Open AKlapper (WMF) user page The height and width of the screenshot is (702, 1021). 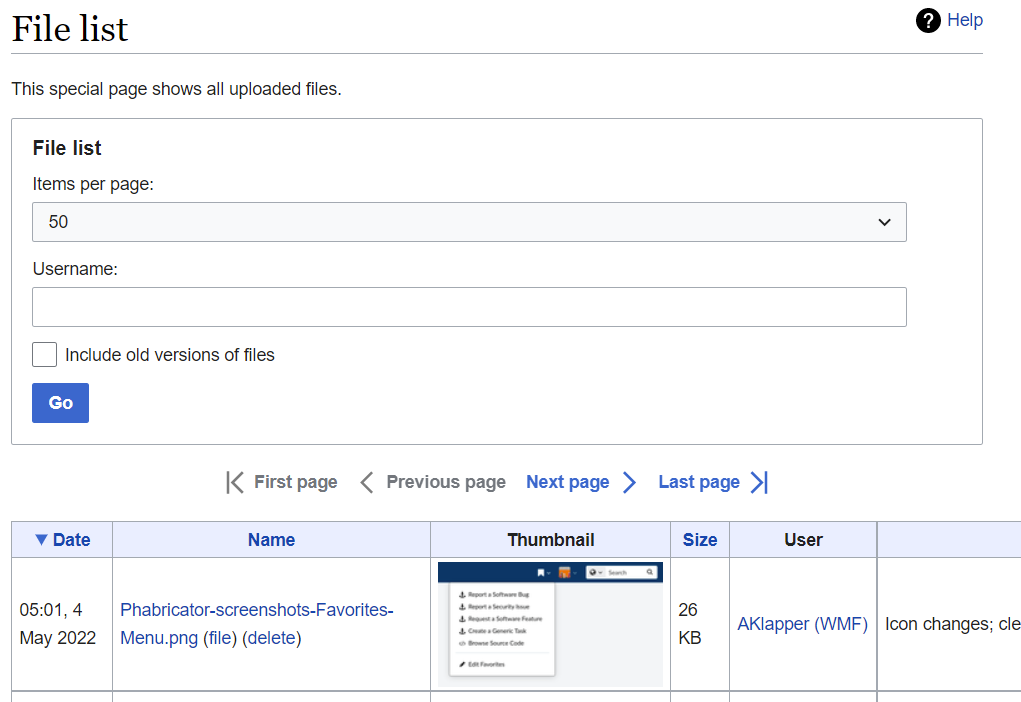tap(802, 624)
